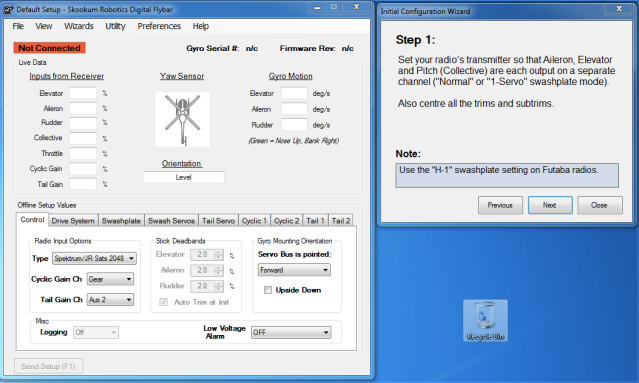Close the Initial Configuration Wizard window

(x=619, y=8)
